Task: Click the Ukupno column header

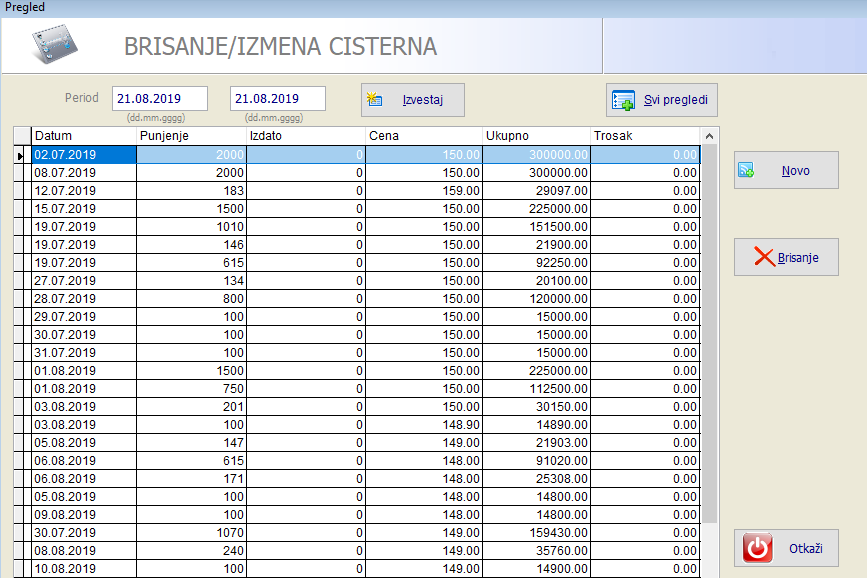Action: pos(536,136)
